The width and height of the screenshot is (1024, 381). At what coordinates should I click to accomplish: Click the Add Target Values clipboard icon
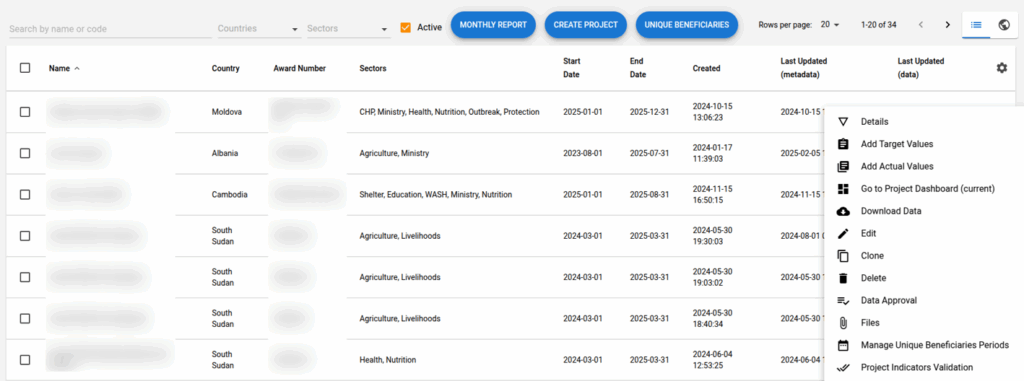pos(842,144)
